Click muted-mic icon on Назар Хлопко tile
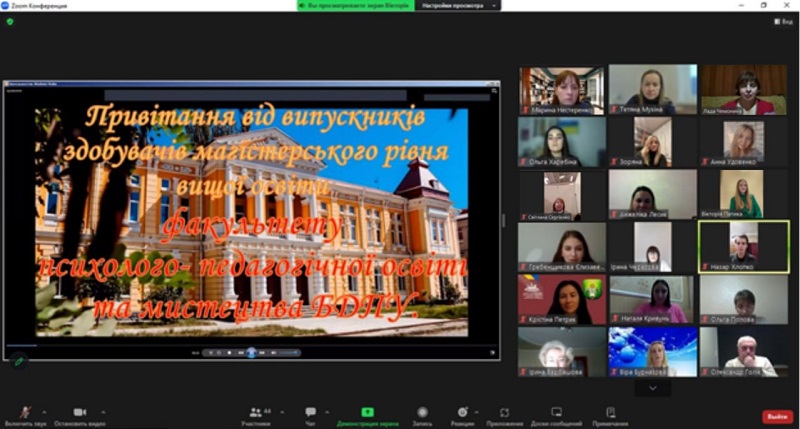The image size is (800, 429). tap(706, 267)
